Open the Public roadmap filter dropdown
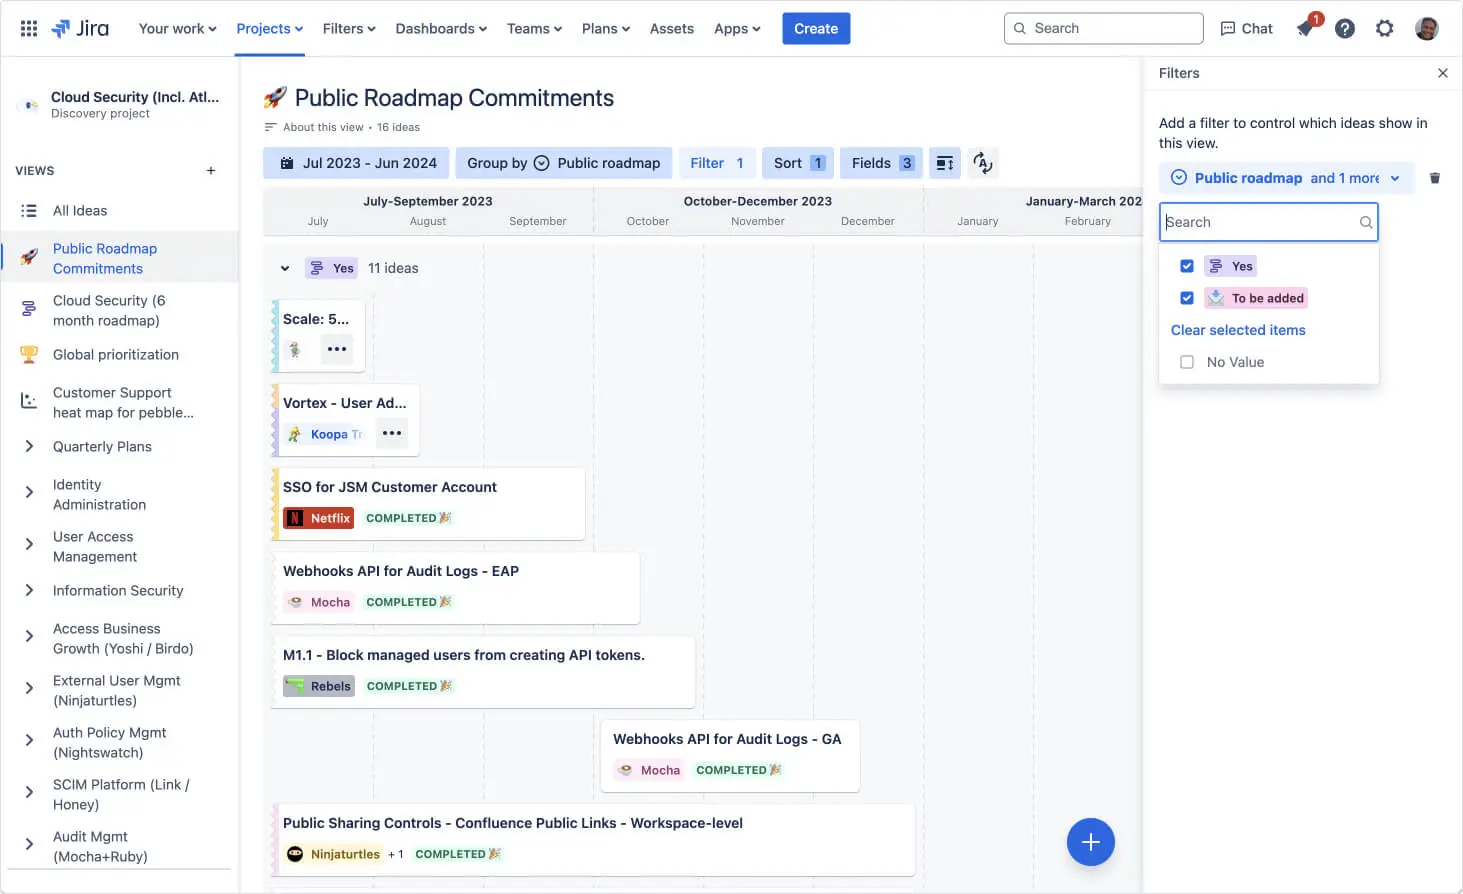Screen dimensions: 1463x894 (x=1286, y=178)
